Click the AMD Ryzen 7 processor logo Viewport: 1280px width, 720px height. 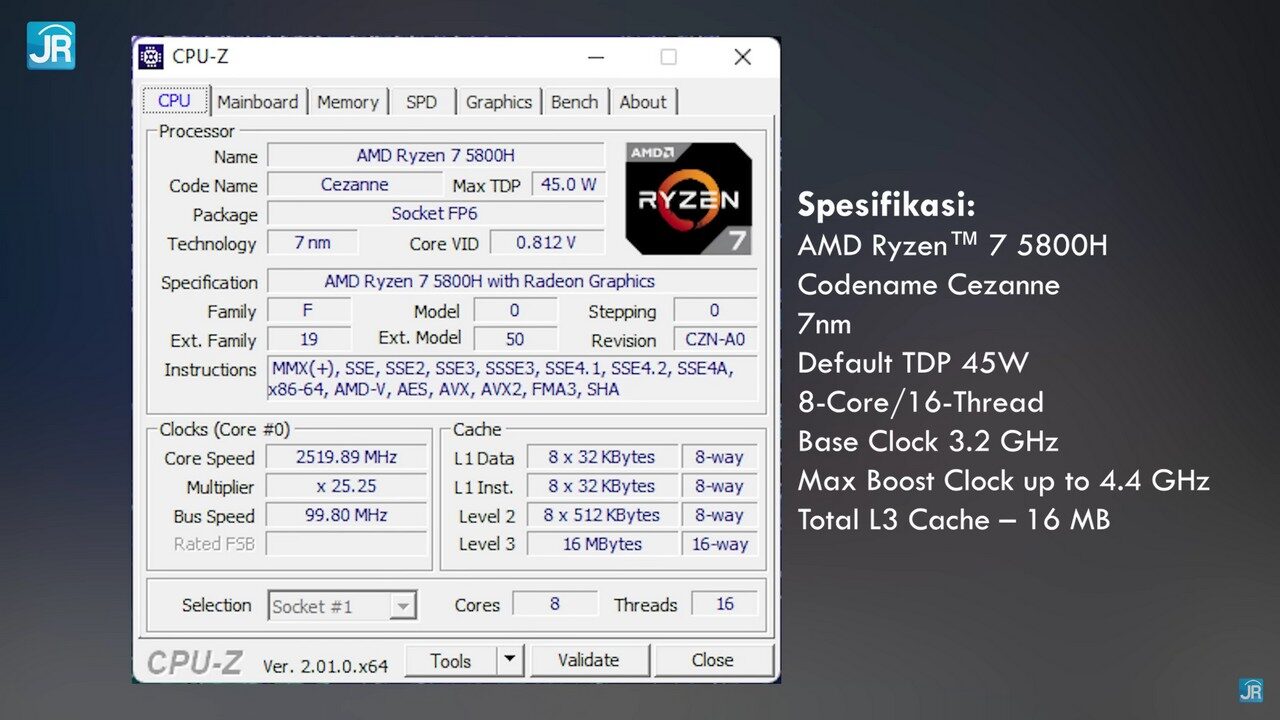coord(689,198)
